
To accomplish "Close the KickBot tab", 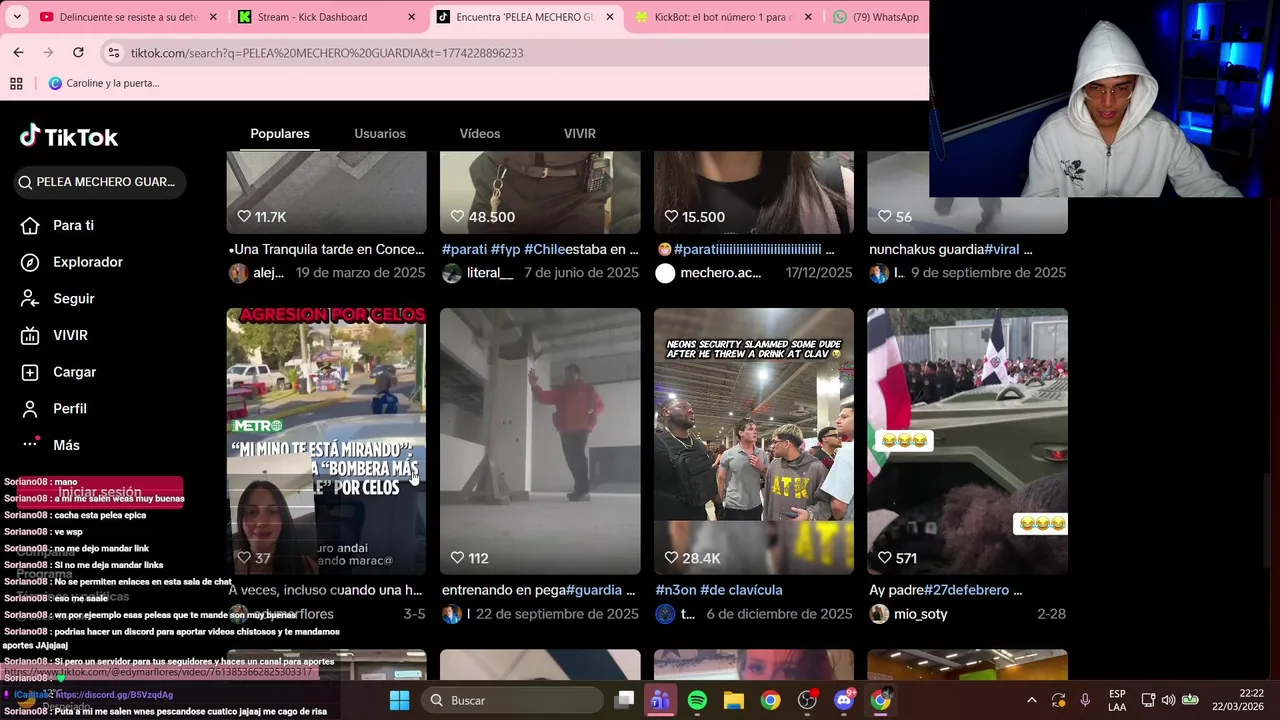I will [x=808, y=17].
